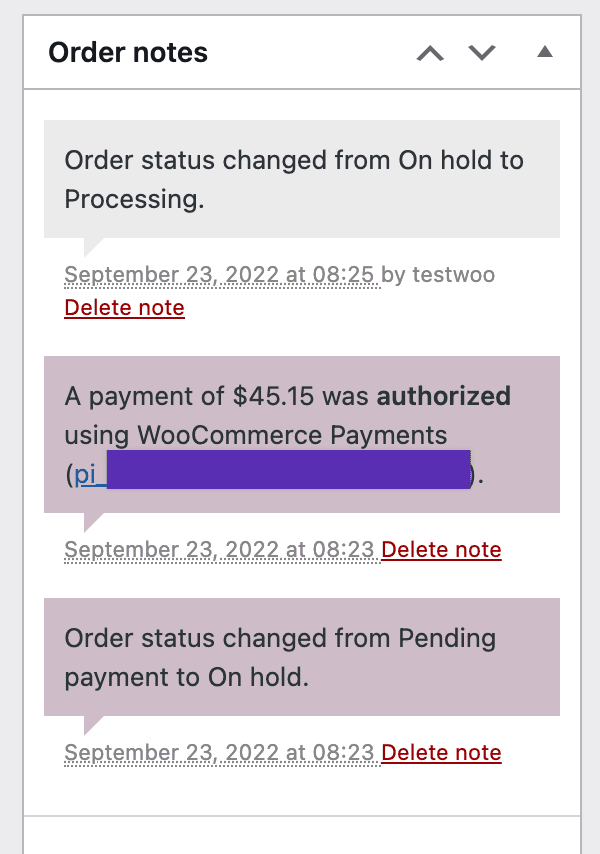Click the by testwoo author text
Image resolution: width=600 pixels, height=854 pixels.
(440, 274)
